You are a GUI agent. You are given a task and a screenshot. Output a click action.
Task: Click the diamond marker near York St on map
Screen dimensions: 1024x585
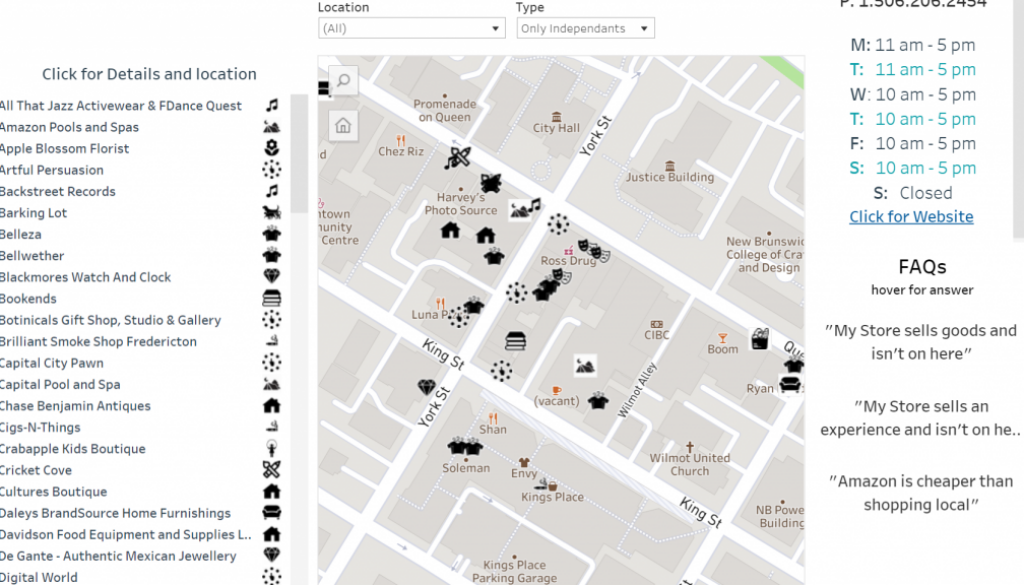(427, 387)
